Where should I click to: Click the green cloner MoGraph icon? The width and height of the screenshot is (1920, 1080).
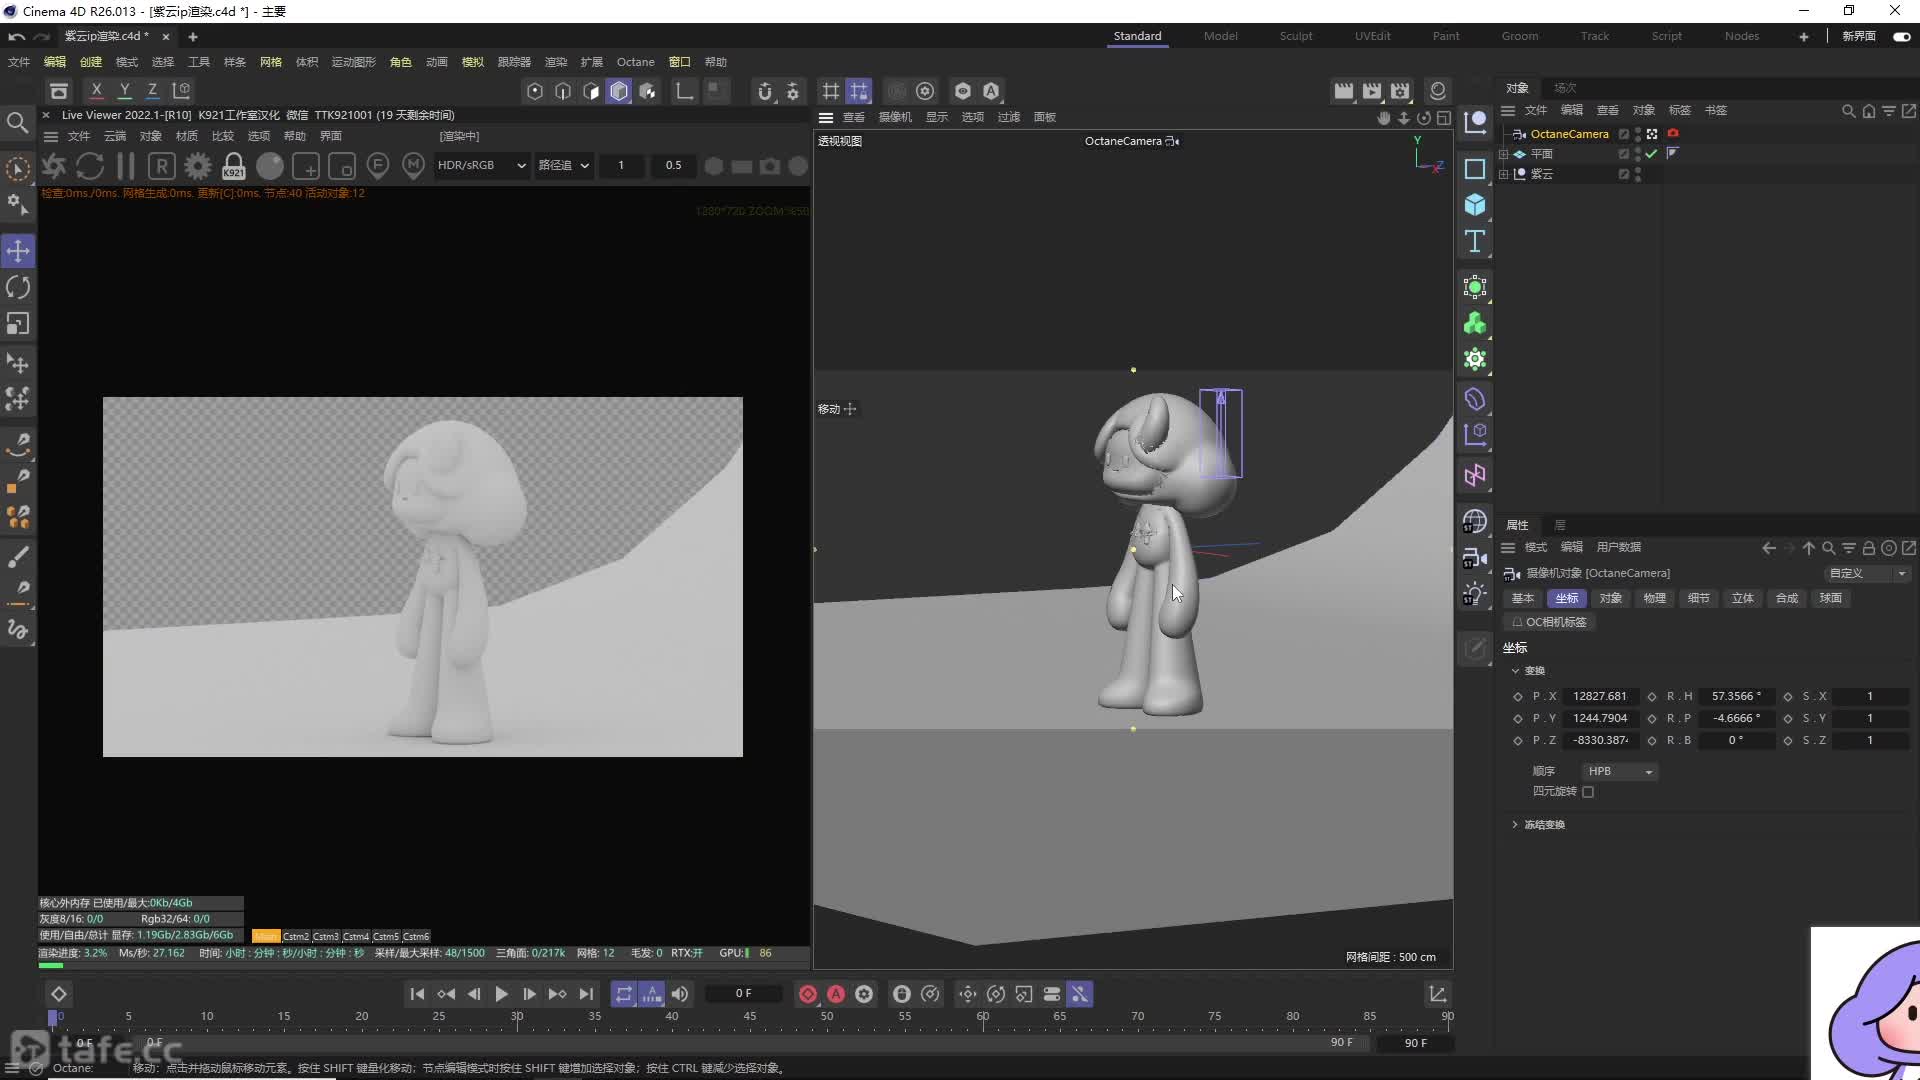[1475, 323]
